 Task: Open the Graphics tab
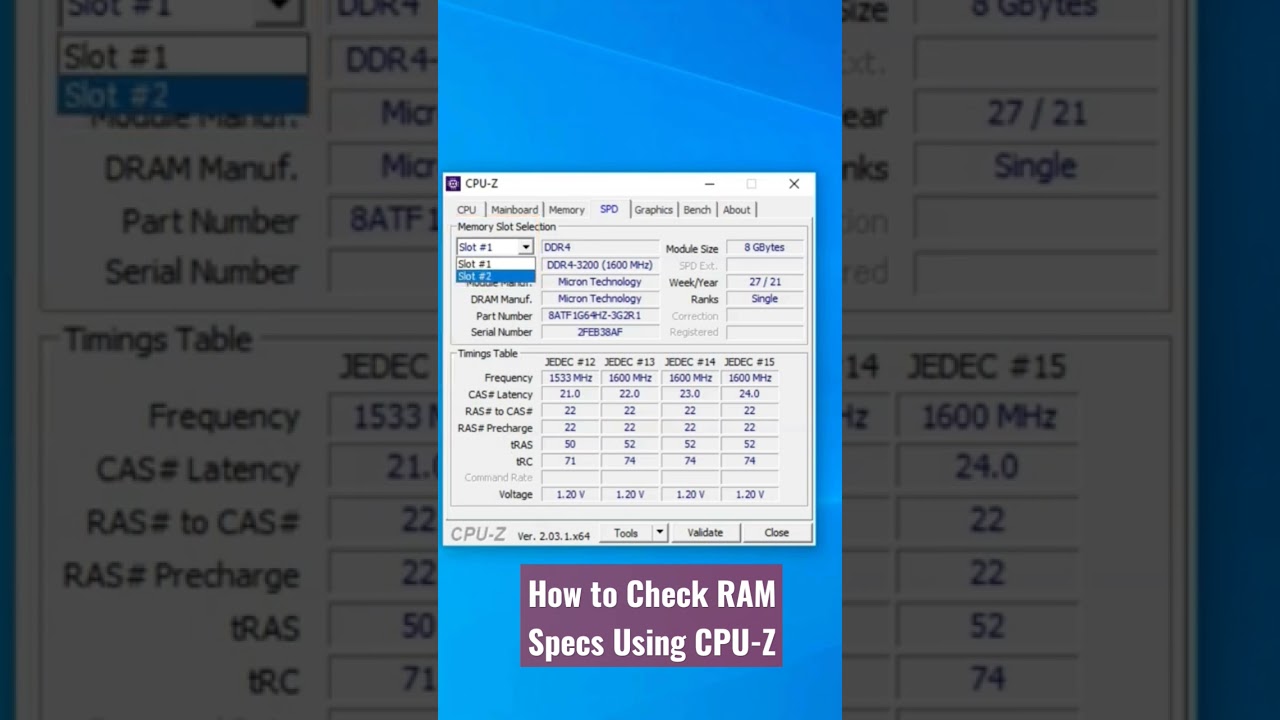point(653,210)
